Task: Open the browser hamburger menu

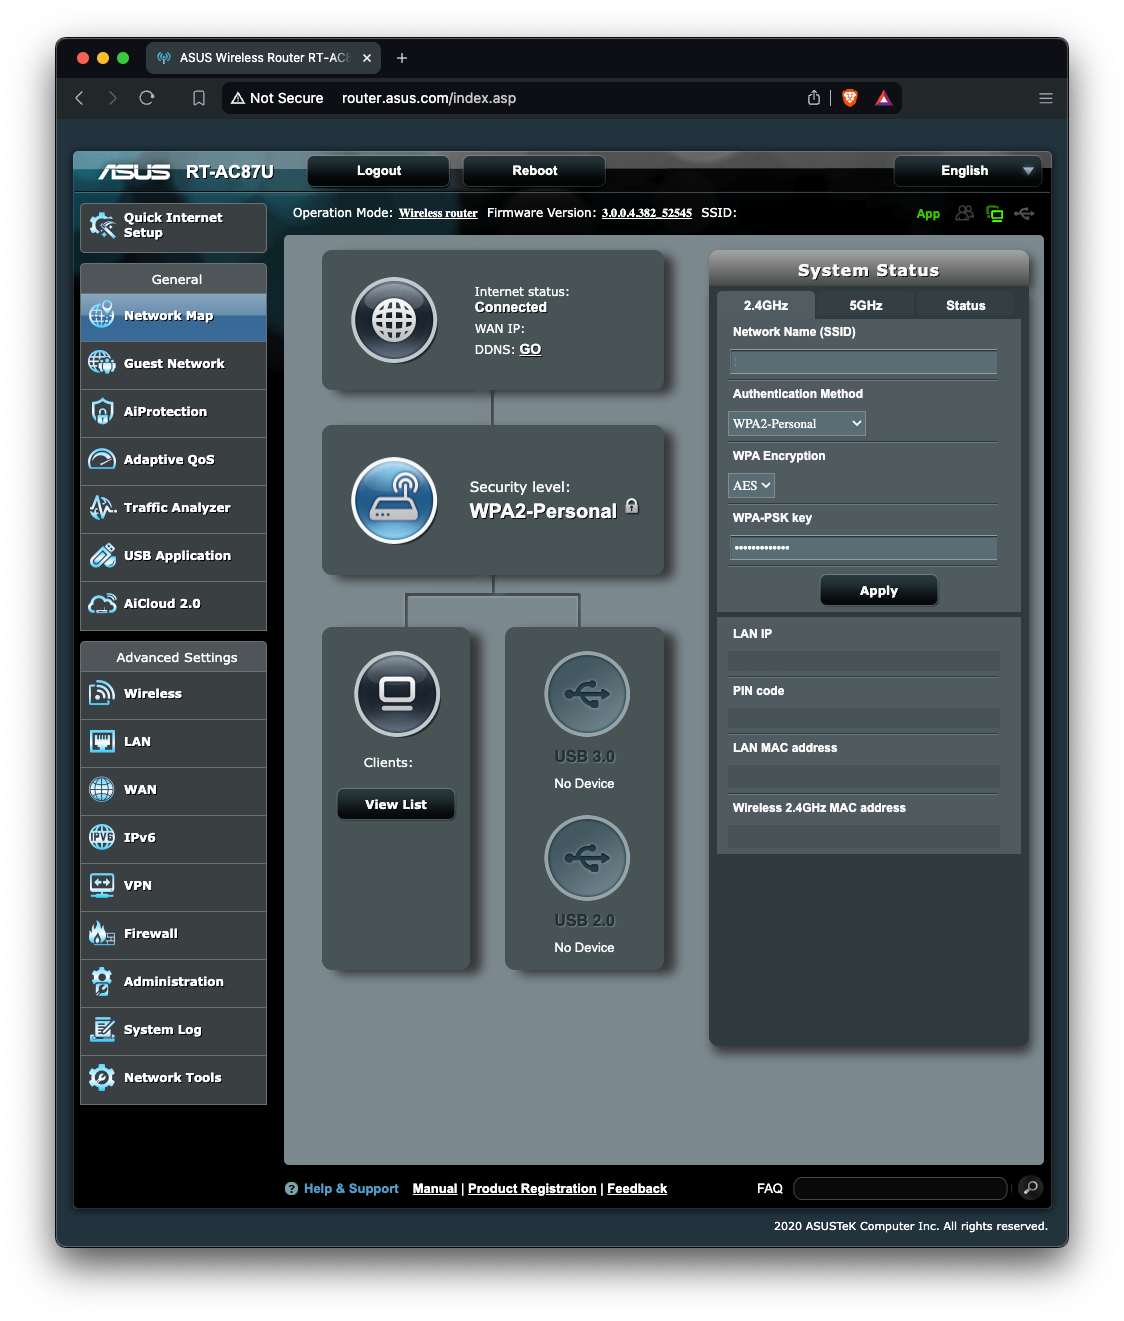Action: [1046, 98]
